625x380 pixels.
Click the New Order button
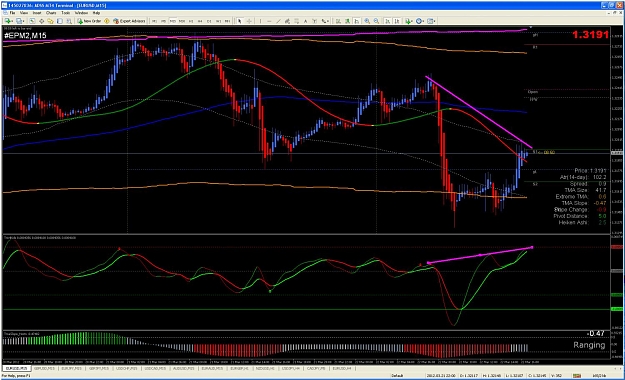(89, 21)
